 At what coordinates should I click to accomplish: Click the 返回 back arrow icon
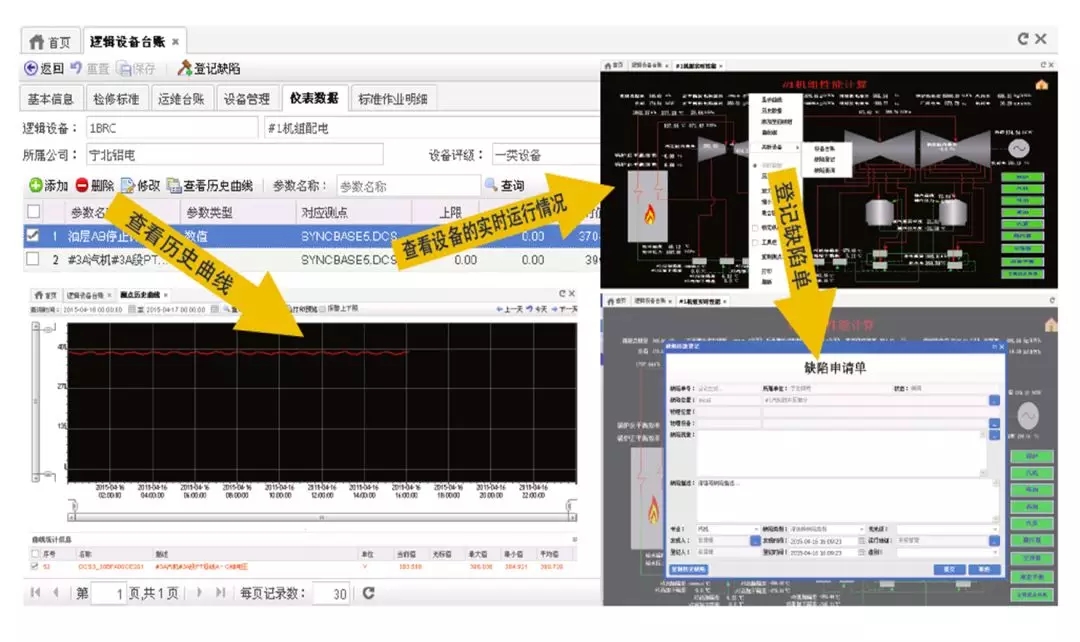pyautogui.click(x=31, y=69)
